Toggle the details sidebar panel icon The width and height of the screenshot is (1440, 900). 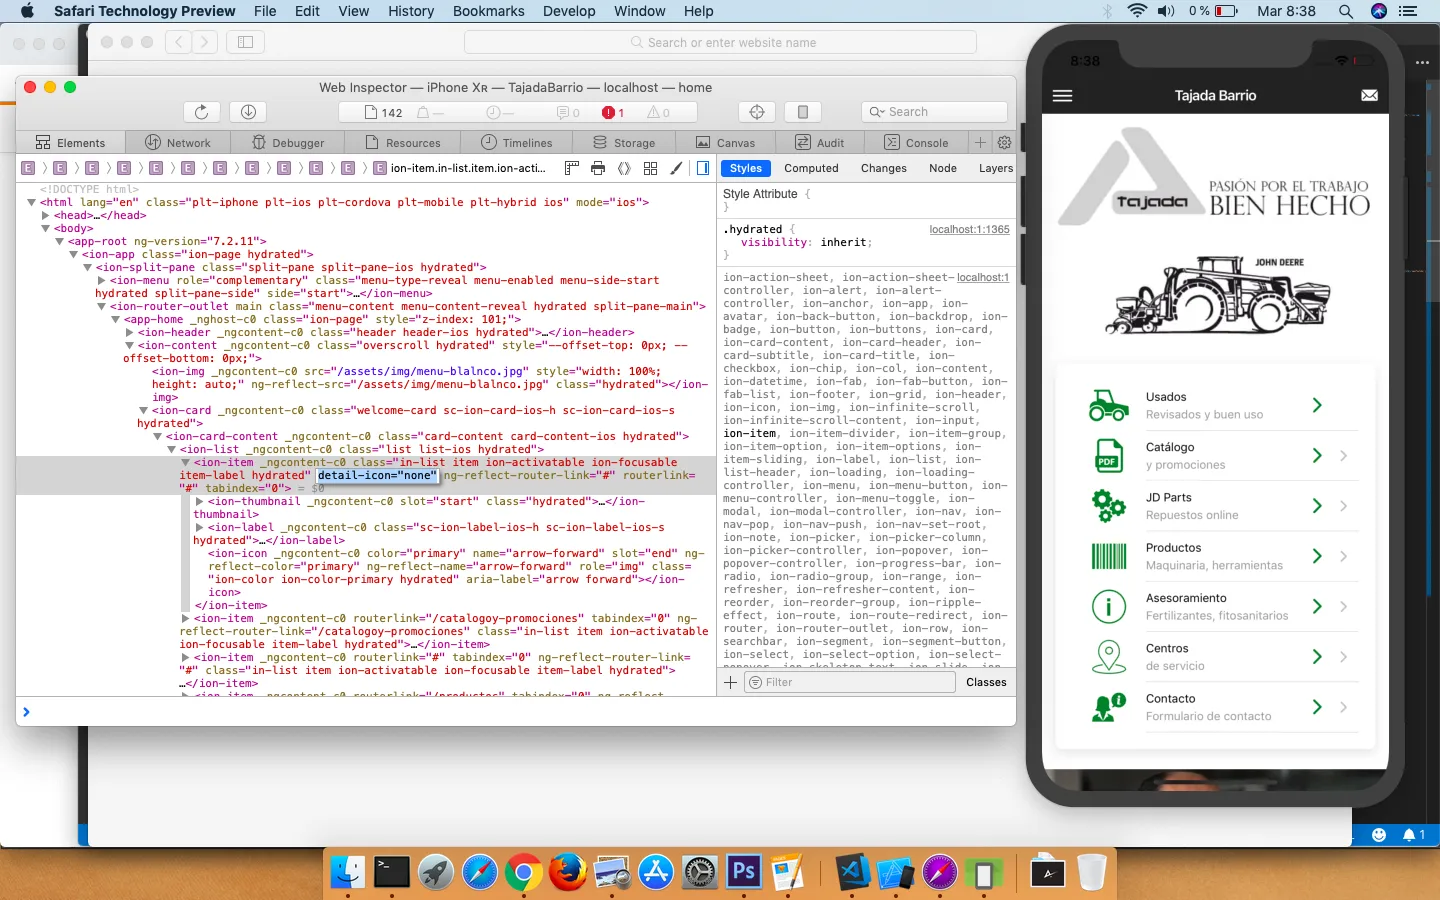[x=703, y=168]
